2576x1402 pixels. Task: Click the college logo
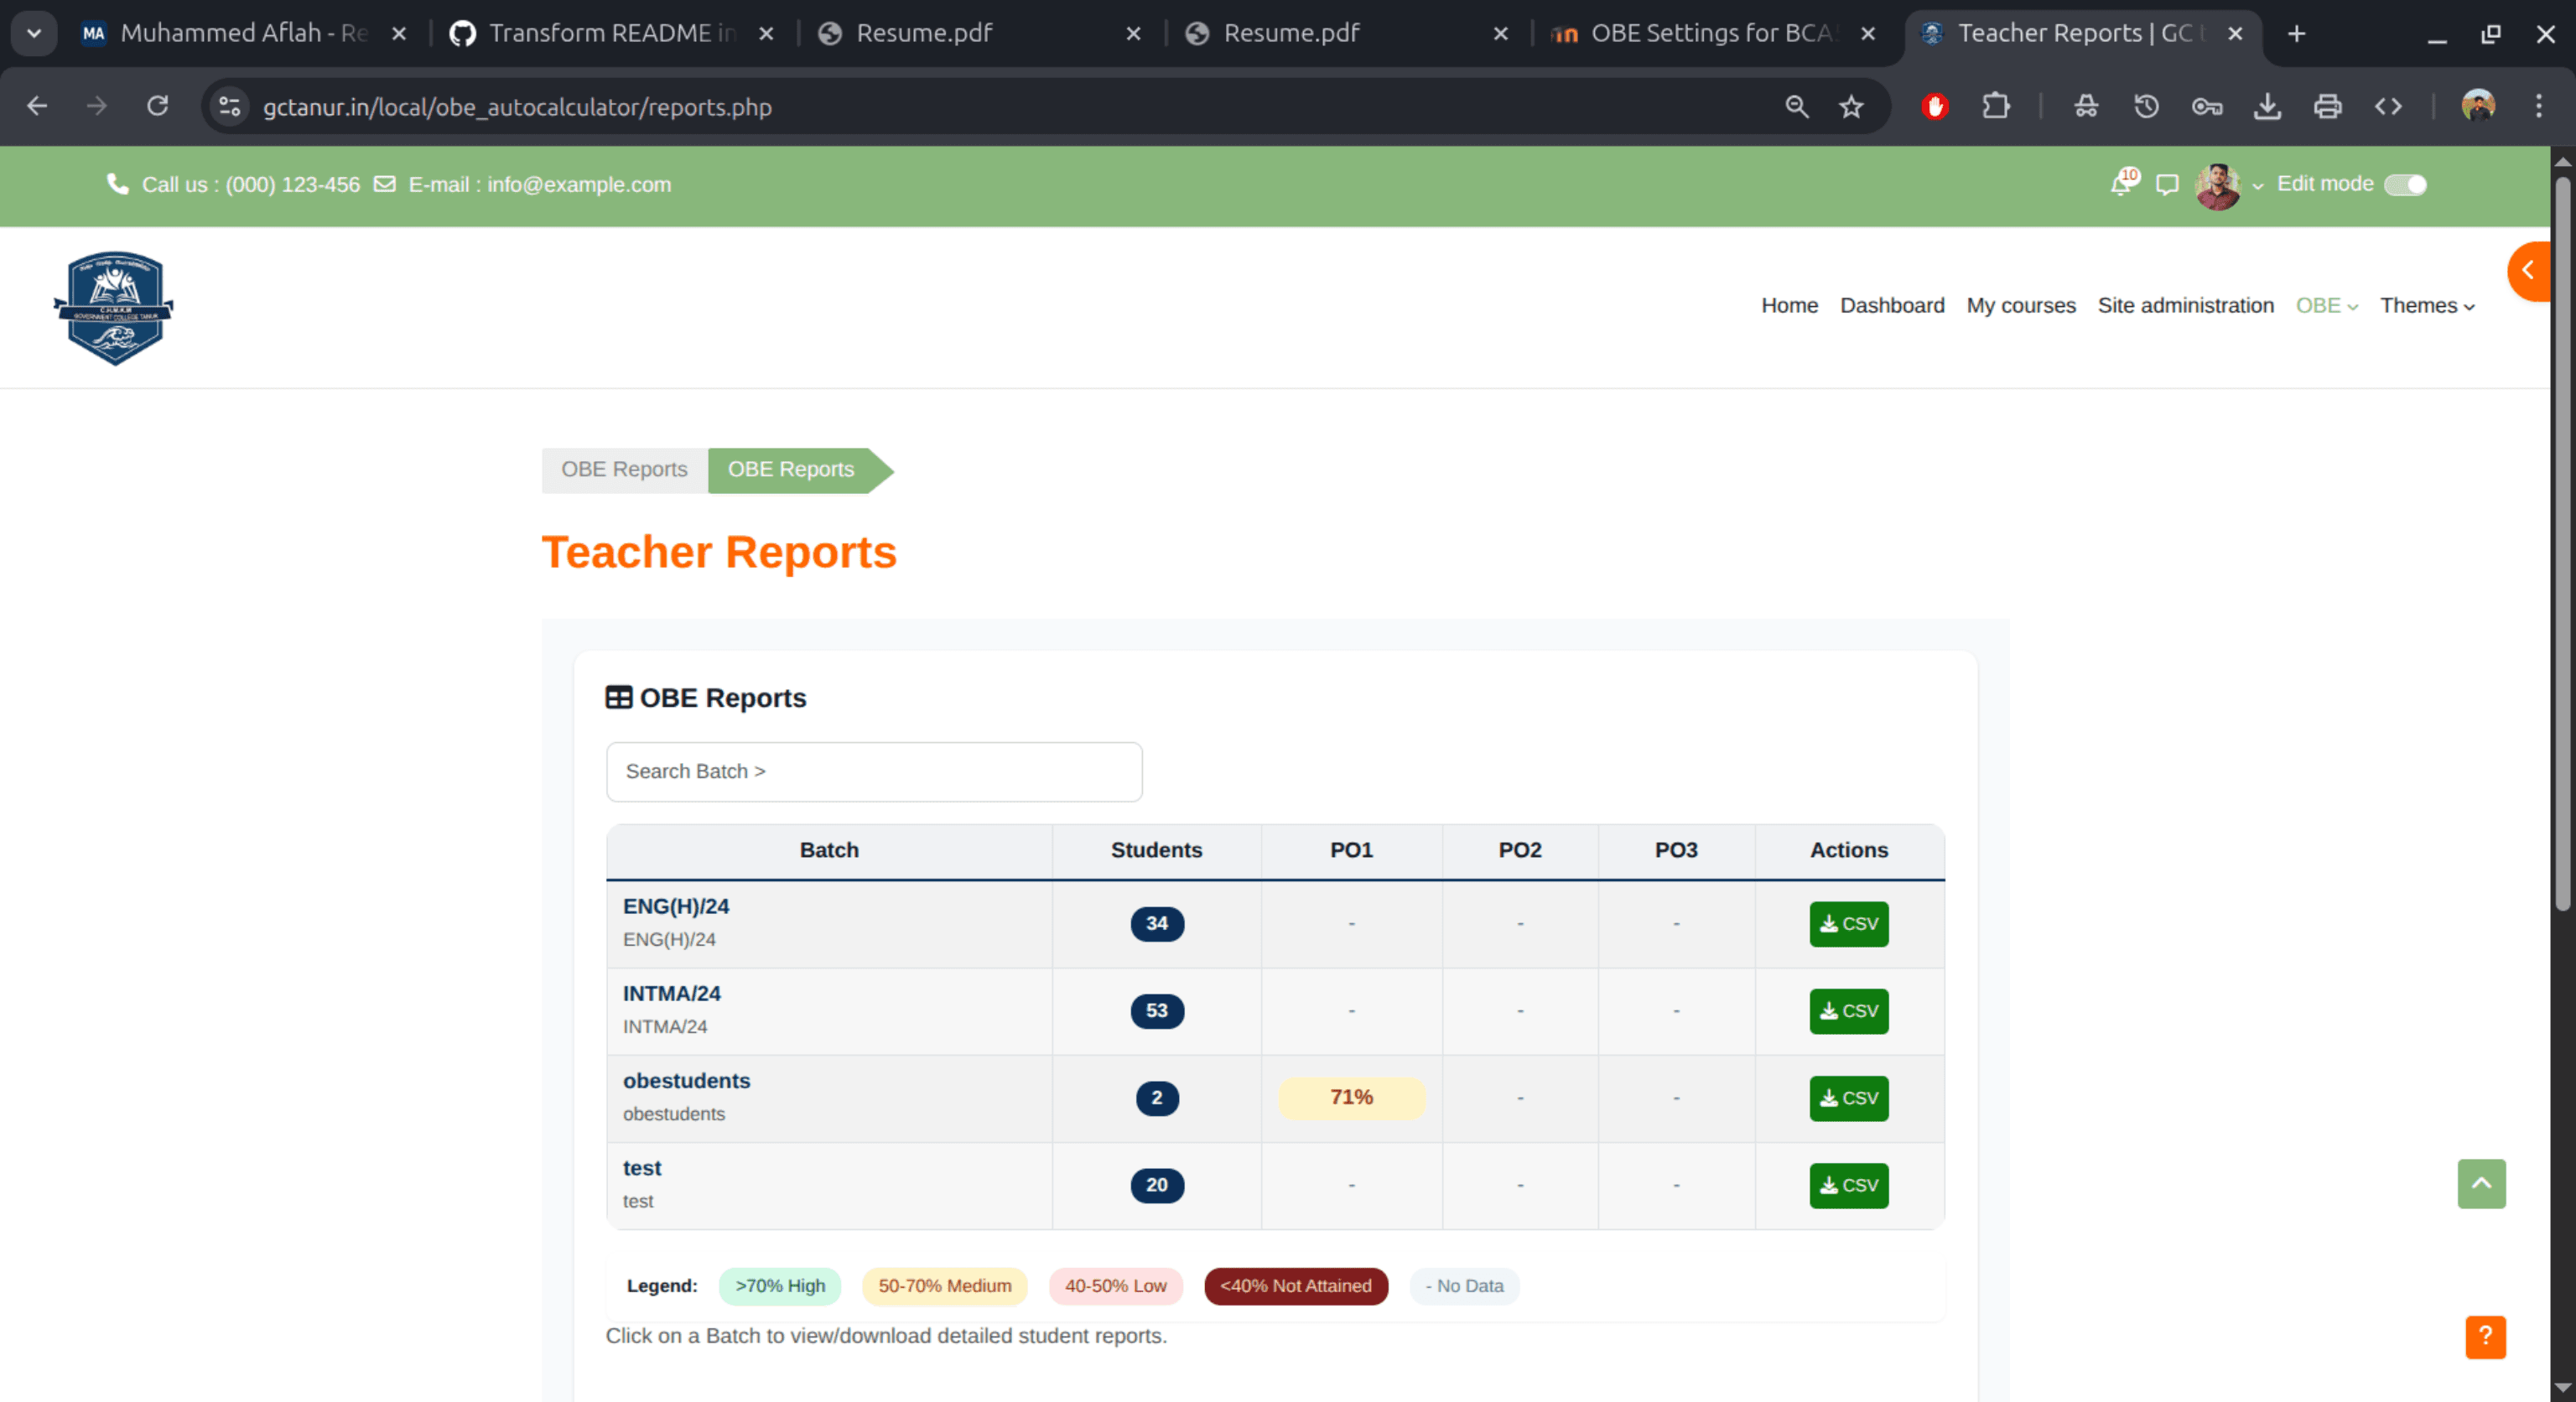click(x=114, y=307)
